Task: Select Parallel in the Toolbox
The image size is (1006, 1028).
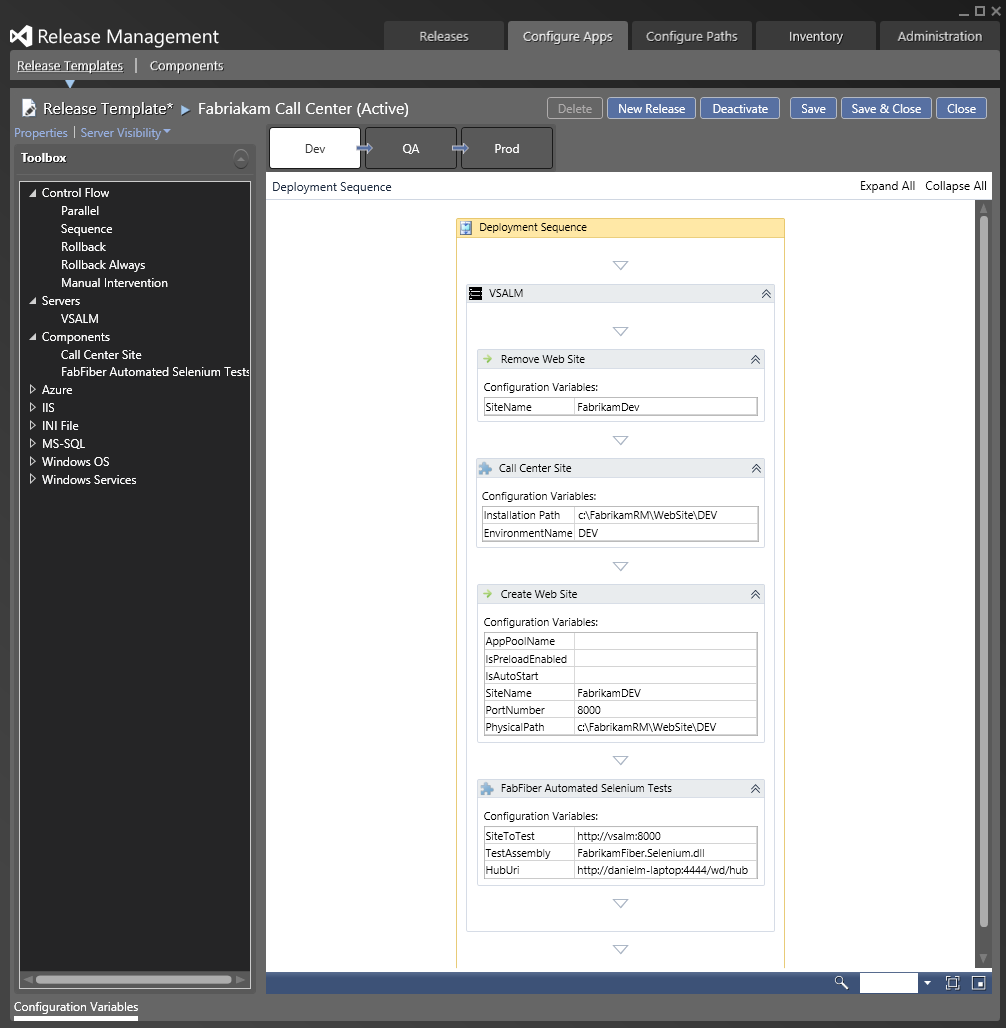Action: click(x=80, y=211)
